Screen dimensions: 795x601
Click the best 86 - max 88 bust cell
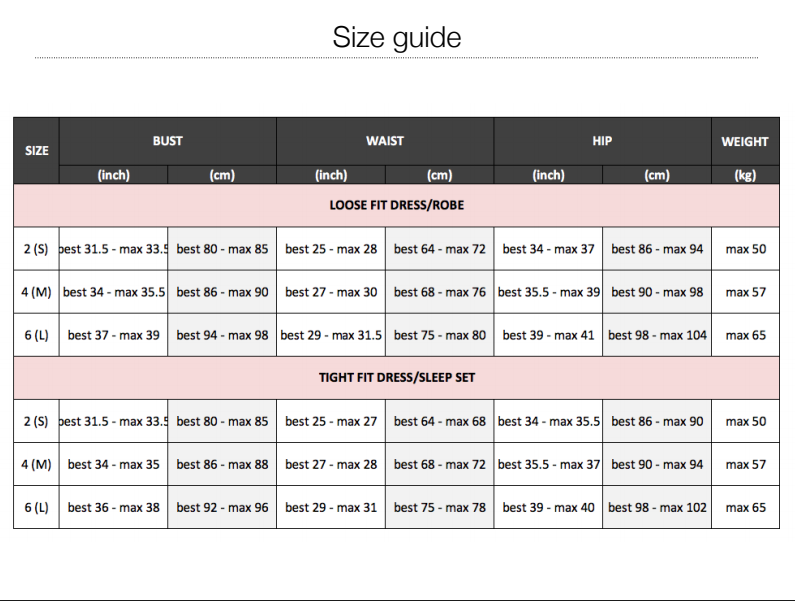pyautogui.click(x=222, y=464)
